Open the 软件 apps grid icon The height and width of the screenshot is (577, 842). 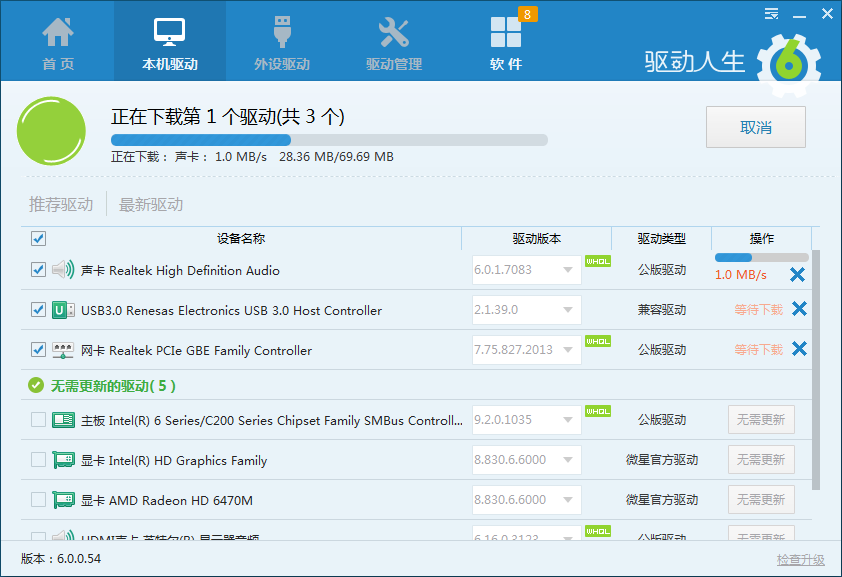pyautogui.click(x=506, y=34)
